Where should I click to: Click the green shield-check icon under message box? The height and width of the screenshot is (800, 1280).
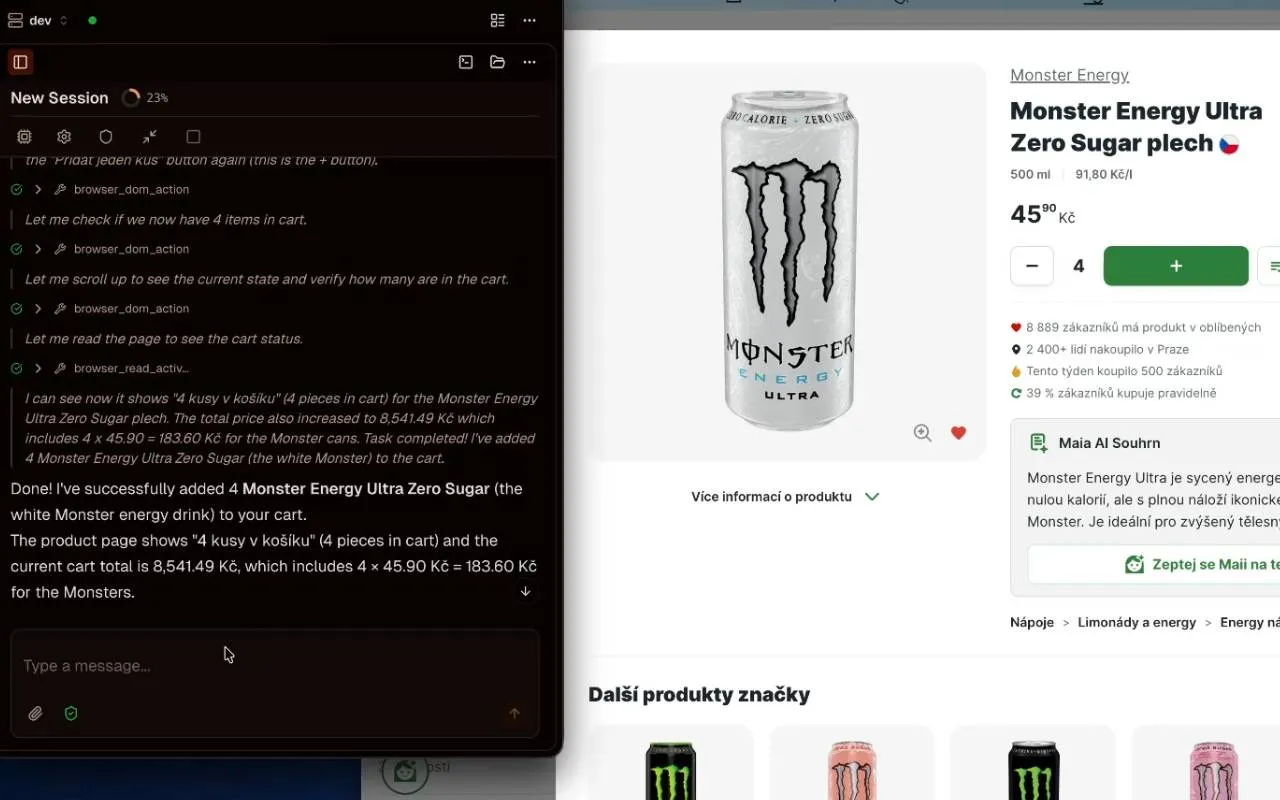click(71, 714)
